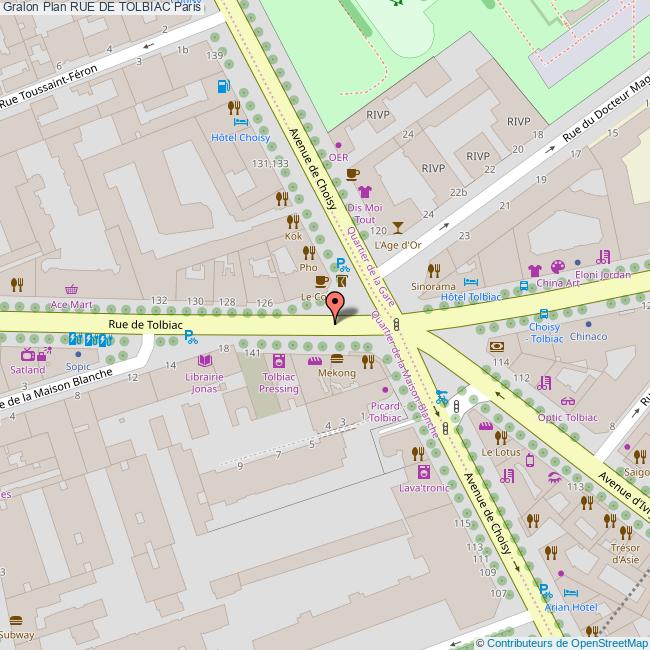Click the Rue de Tolbiac street label
The image size is (650, 650).
(145, 325)
